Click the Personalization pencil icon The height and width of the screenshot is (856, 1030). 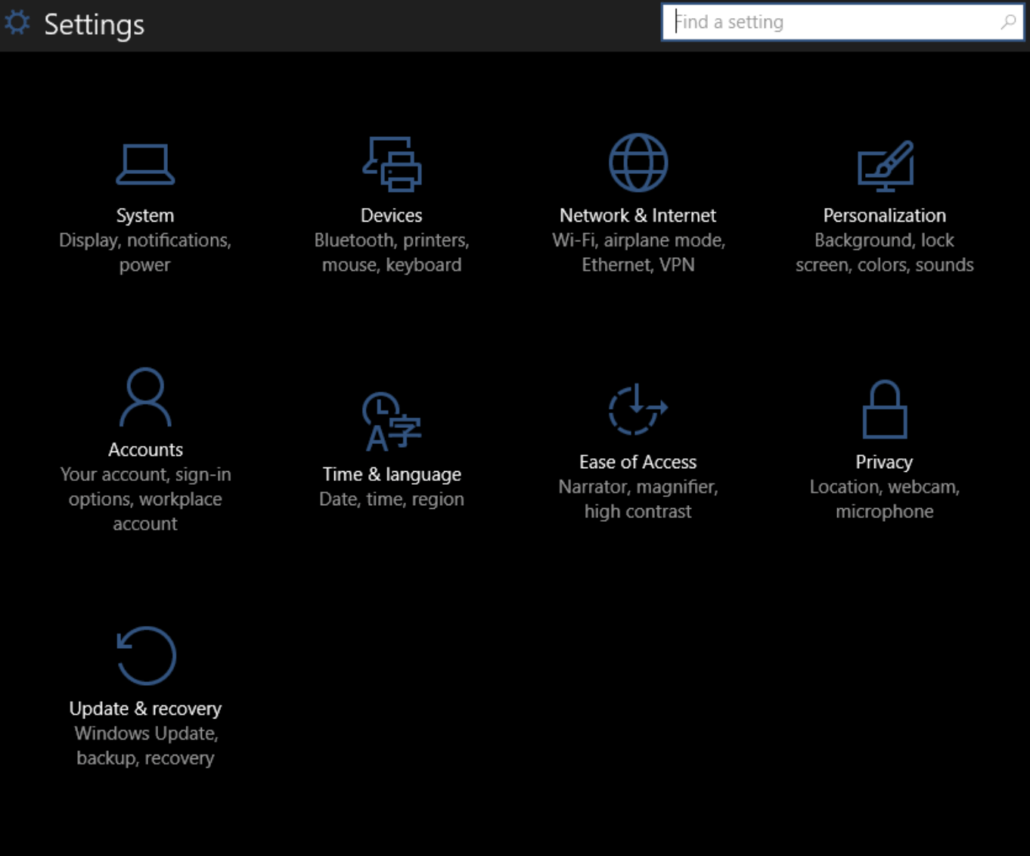(x=884, y=163)
